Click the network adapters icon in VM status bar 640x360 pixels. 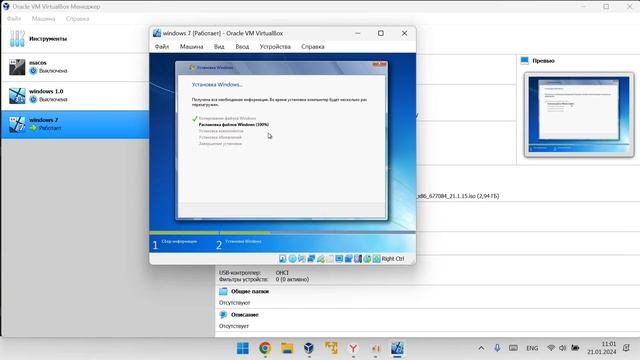pyautogui.click(x=311, y=259)
